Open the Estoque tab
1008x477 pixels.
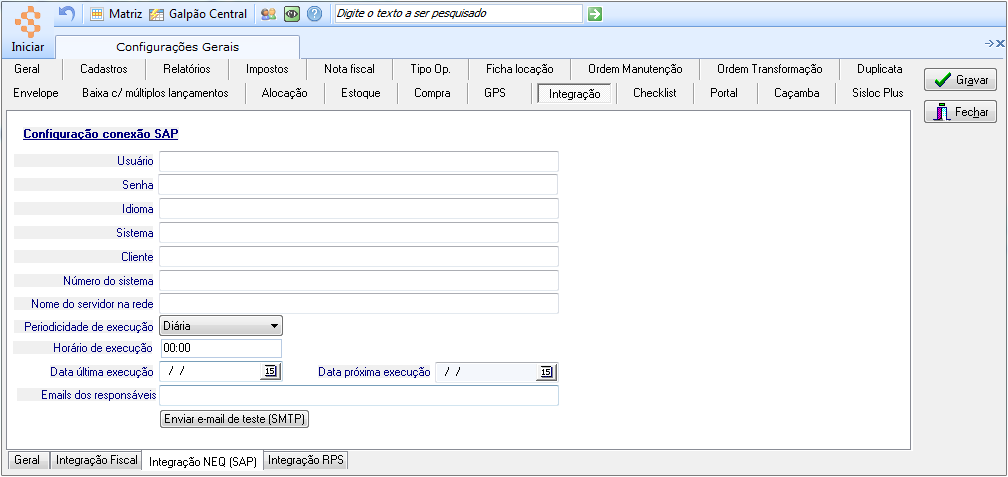[x=361, y=93]
